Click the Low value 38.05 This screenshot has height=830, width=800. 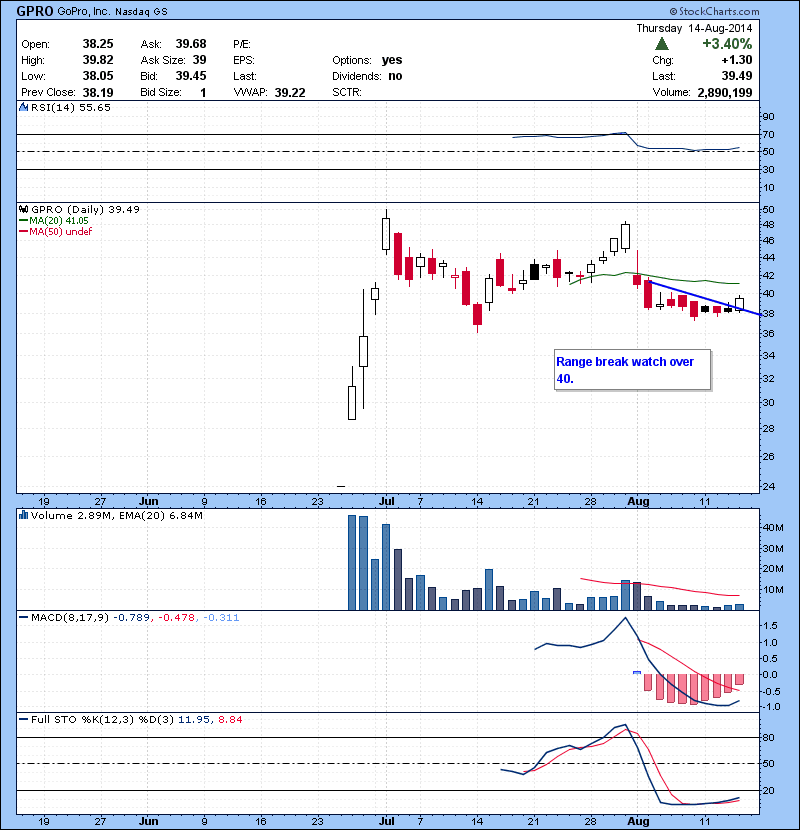(98, 76)
